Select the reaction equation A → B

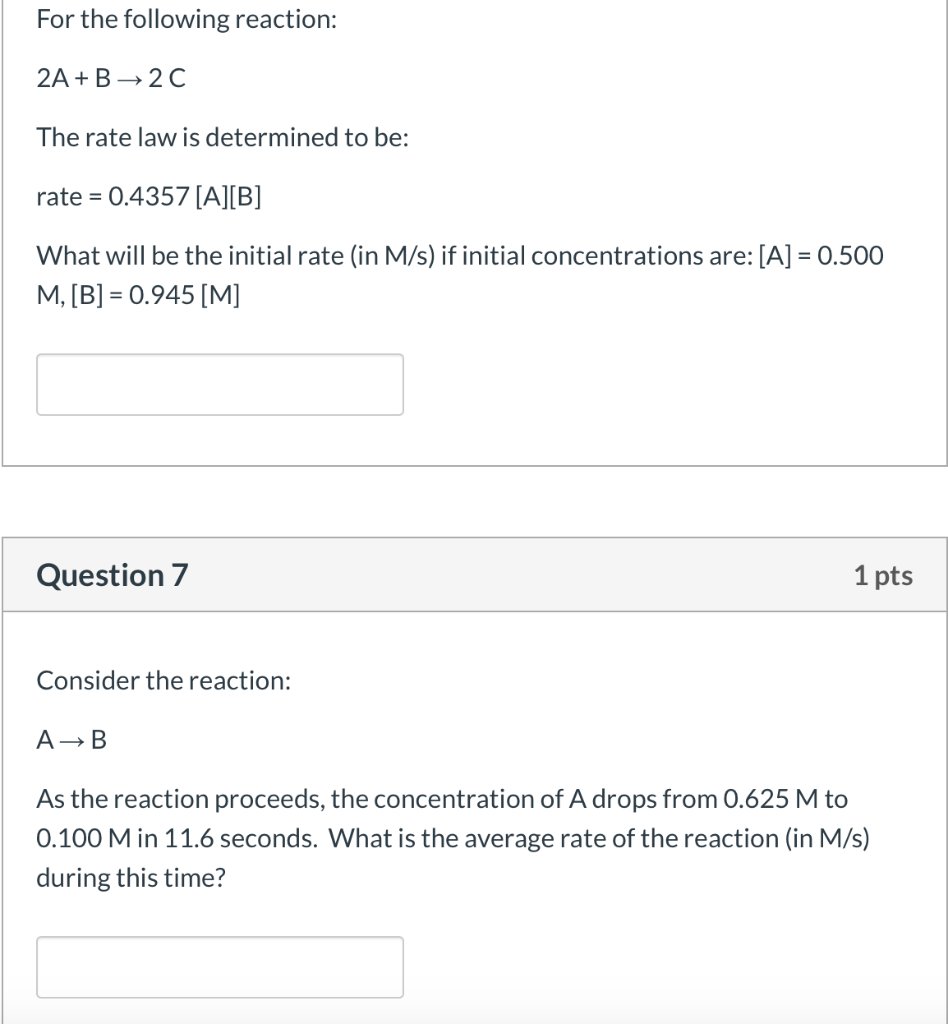click(67, 740)
